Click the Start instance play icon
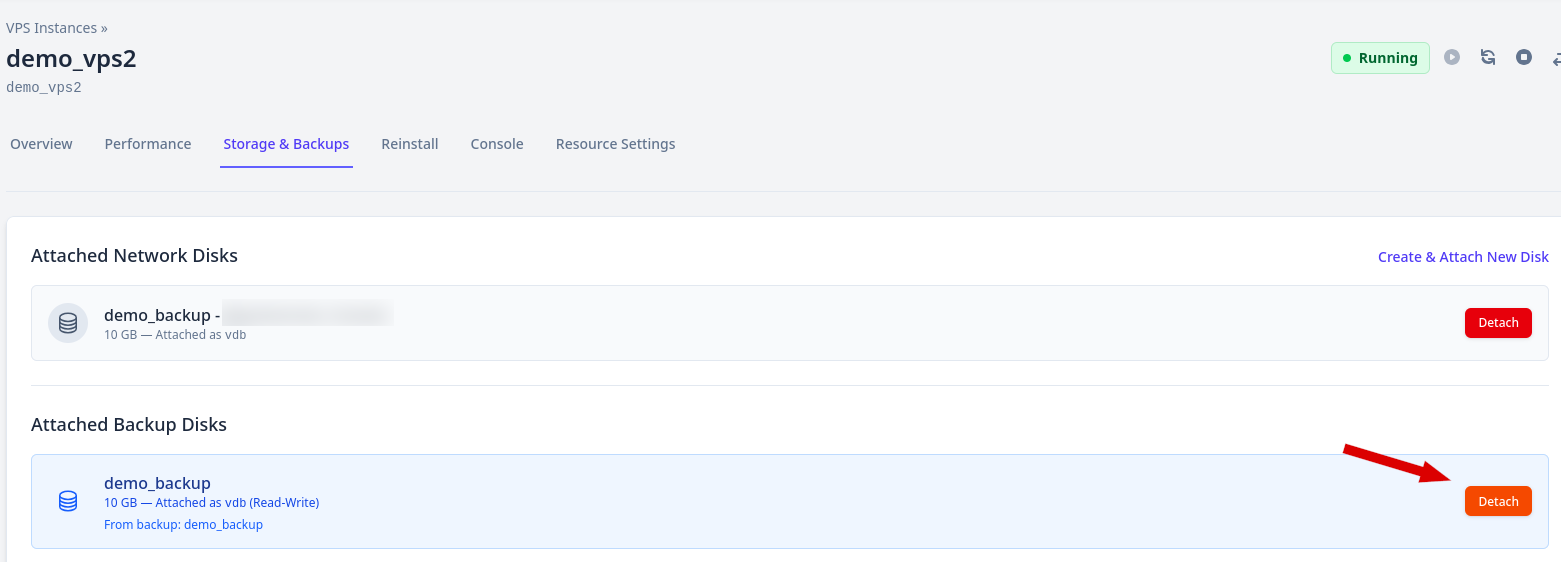Viewport: 1561px width, 562px height. 1452,58
